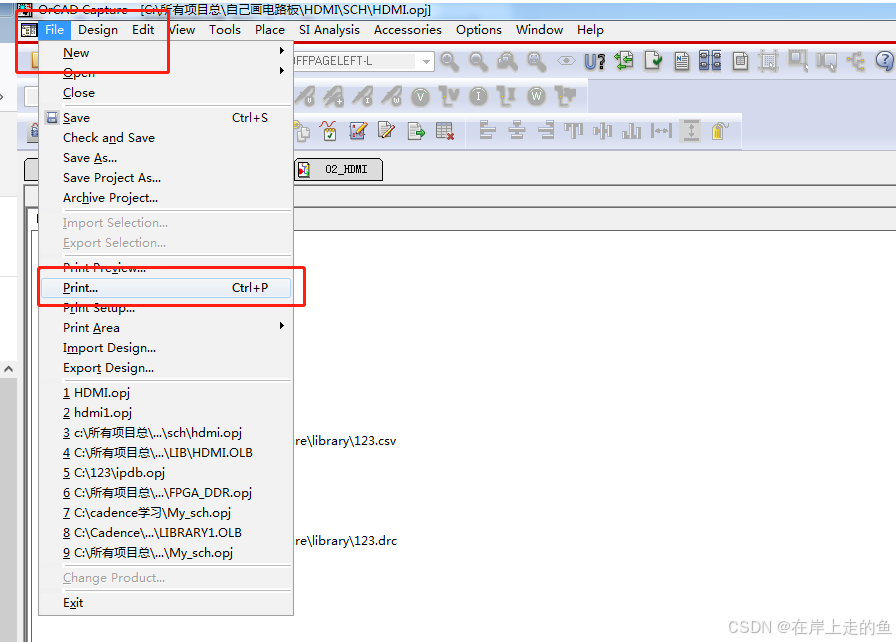This screenshot has width=896, height=642.
Task: Toggle the bias power W display button
Action: click(536, 97)
